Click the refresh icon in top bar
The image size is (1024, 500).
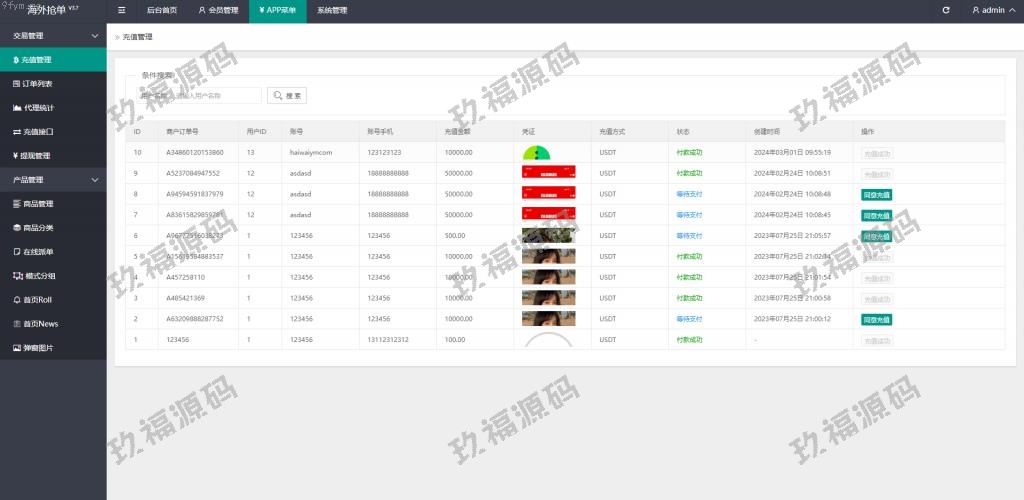tap(946, 10)
